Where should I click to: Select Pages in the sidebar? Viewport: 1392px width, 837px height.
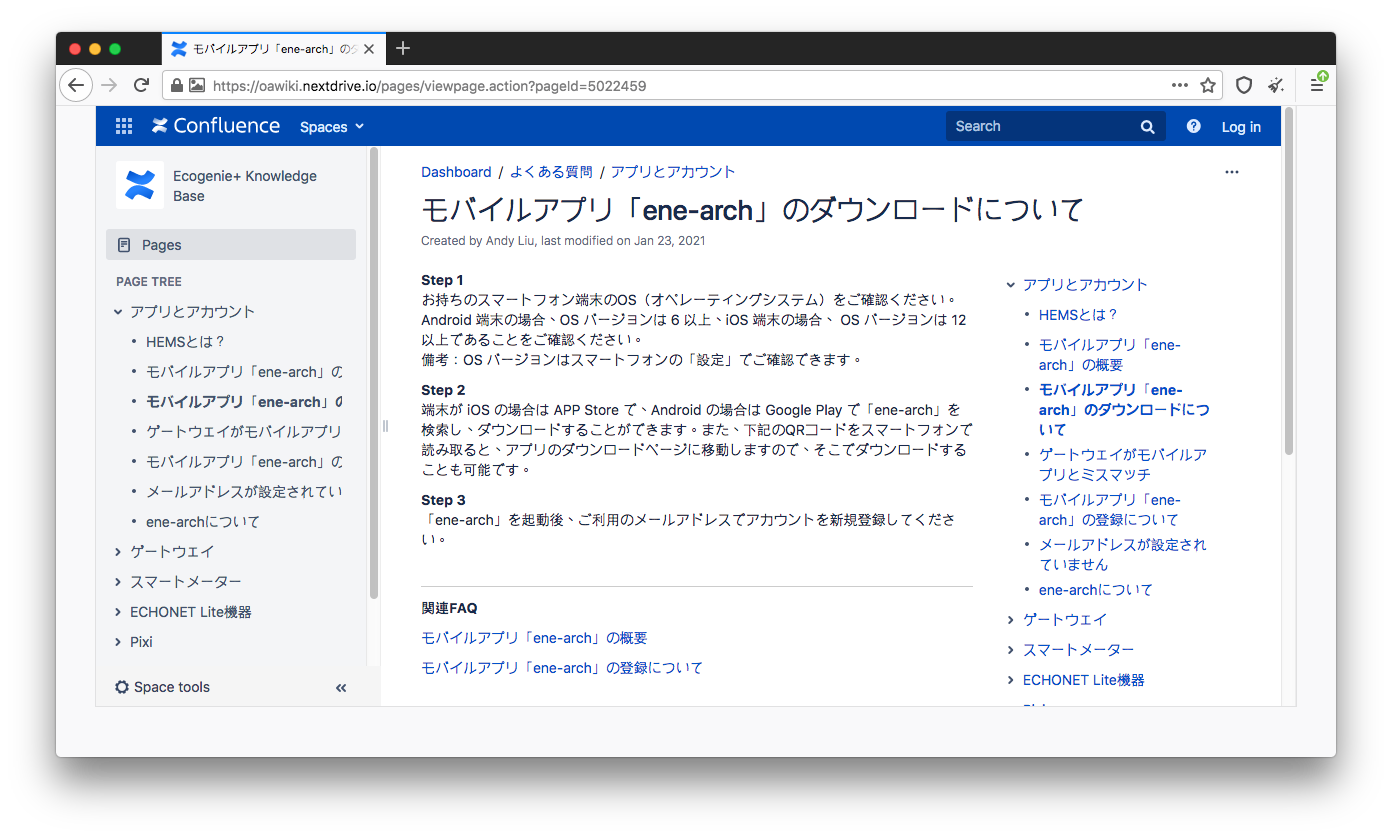(x=231, y=245)
